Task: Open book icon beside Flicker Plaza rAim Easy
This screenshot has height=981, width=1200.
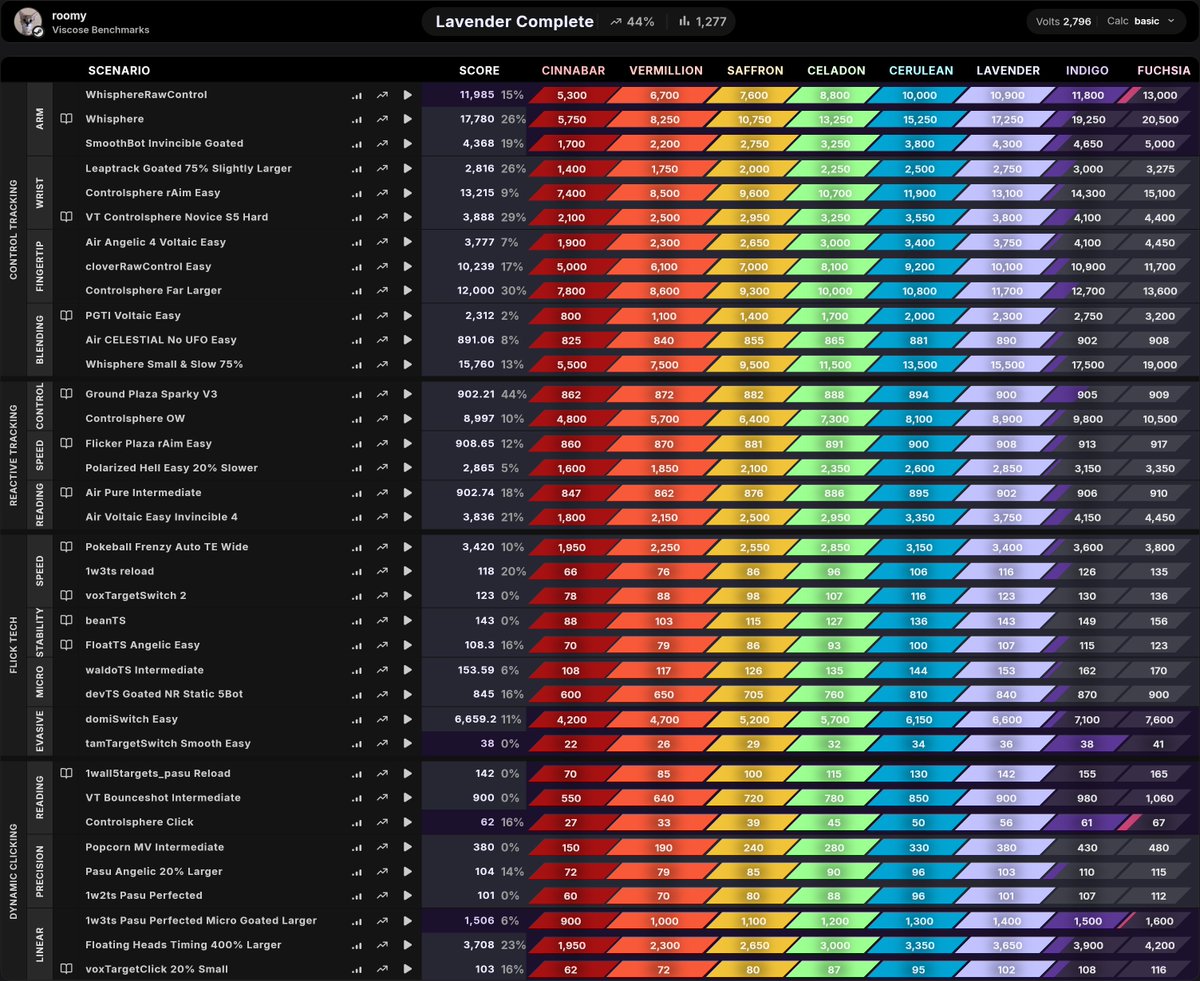Action: (x=67, y=443)
